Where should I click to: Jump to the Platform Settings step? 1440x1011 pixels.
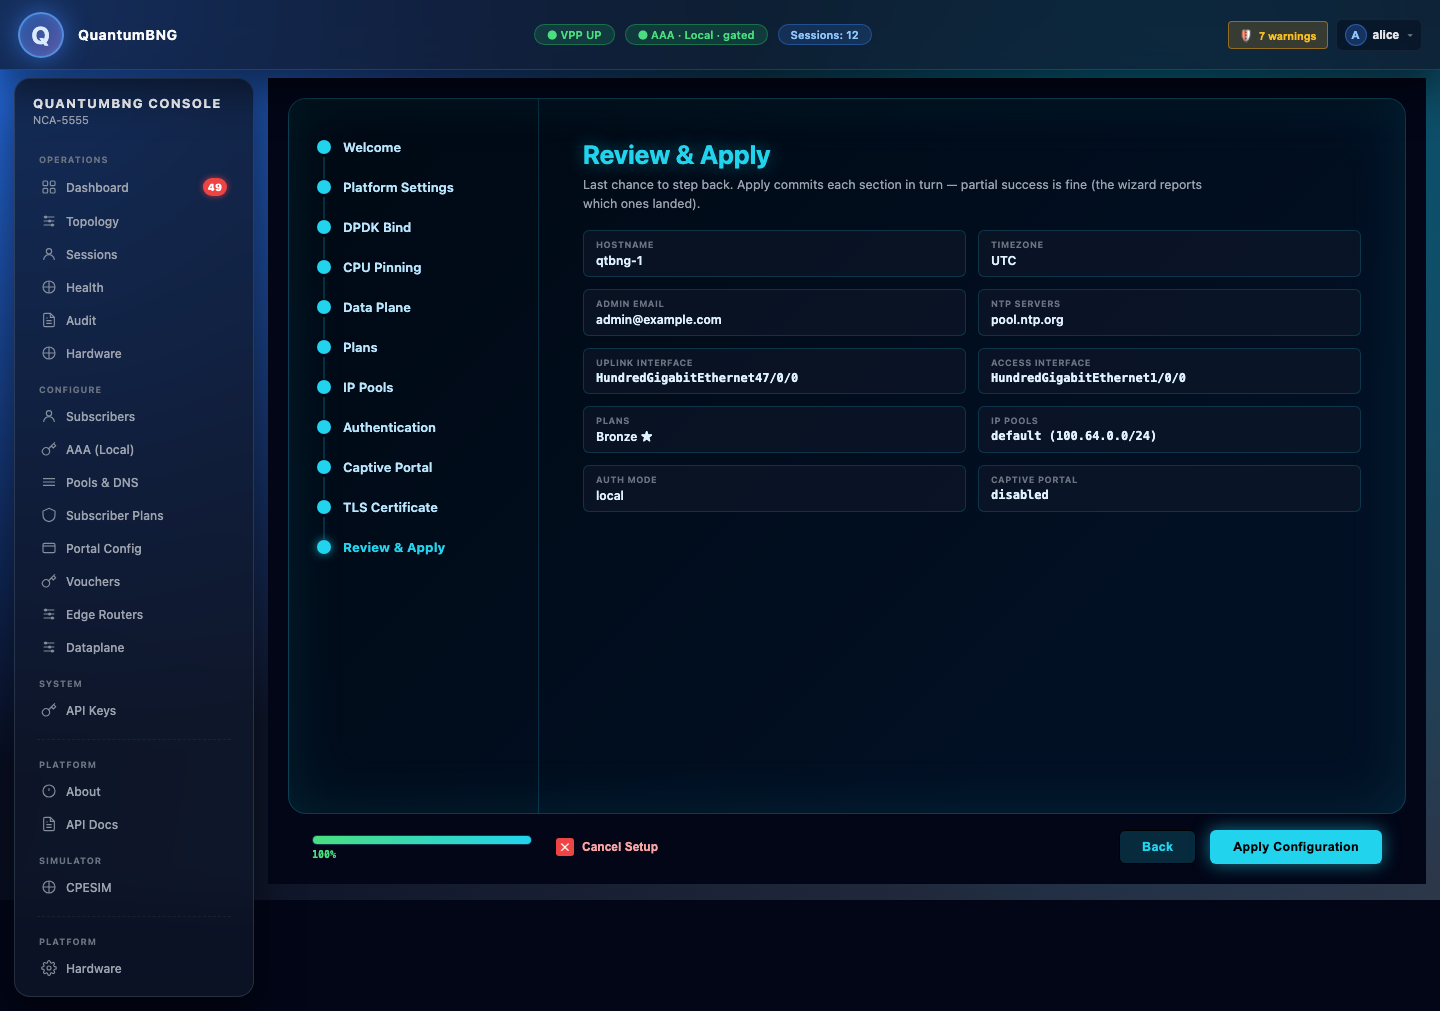(386, 187)
